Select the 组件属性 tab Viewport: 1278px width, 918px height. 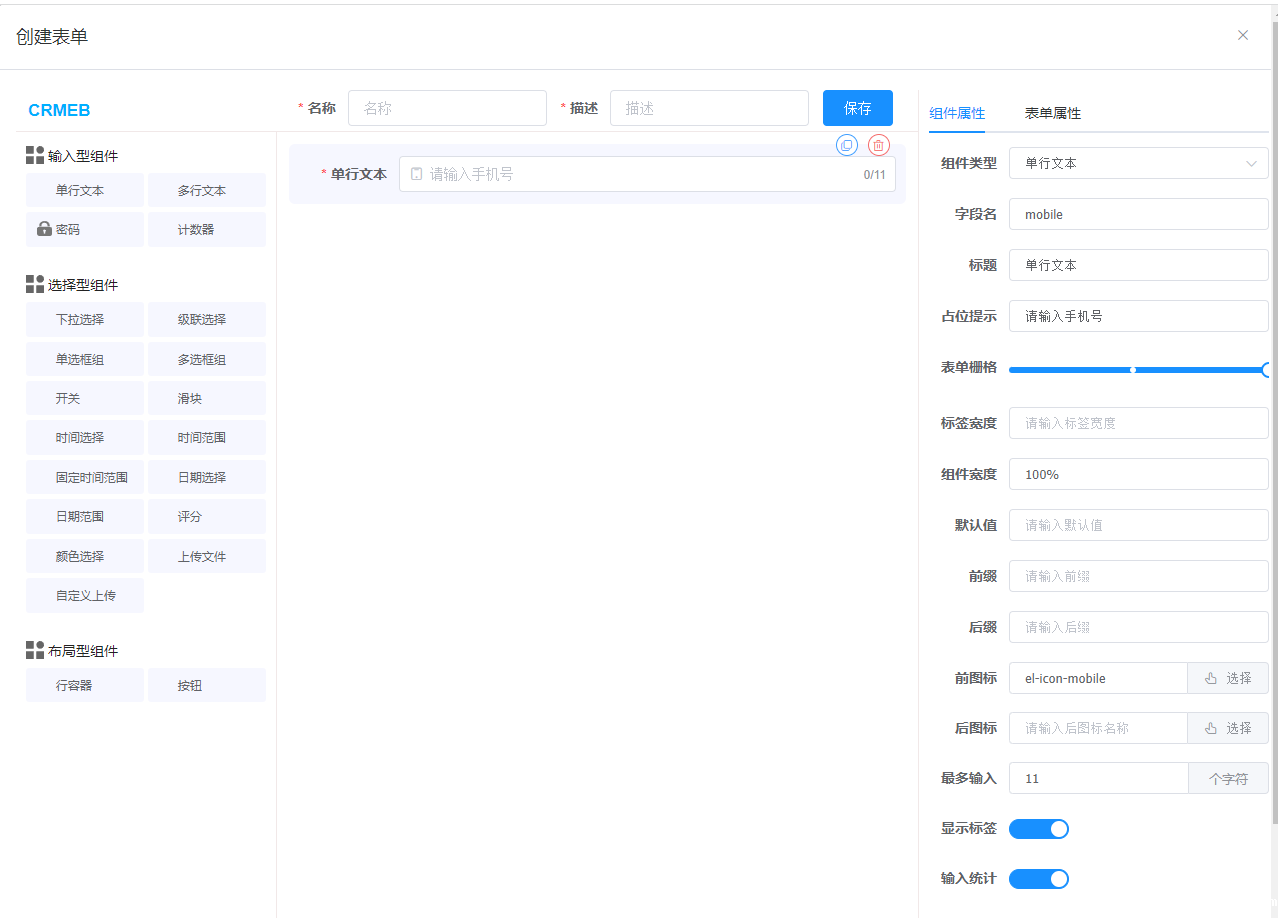pyautogui.click(x=957, y=113)
